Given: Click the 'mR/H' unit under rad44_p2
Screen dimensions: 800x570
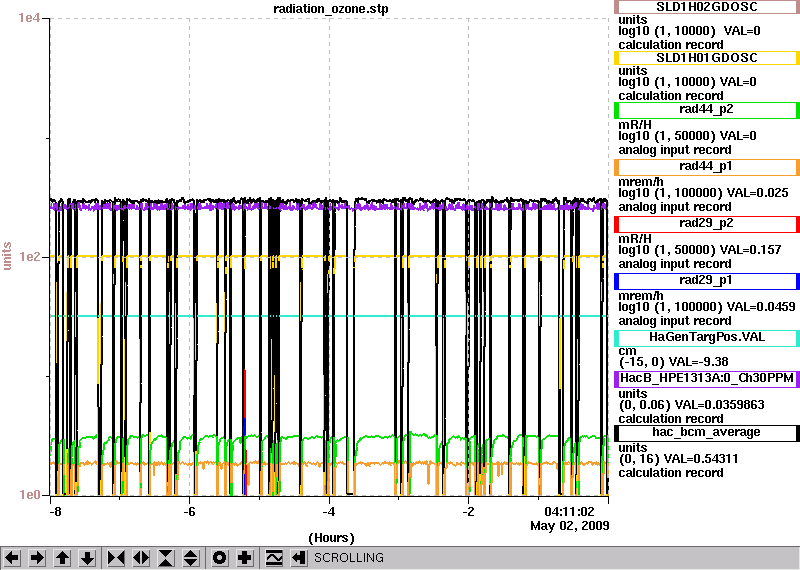Looking at the screenshot, I should pyautogui.click(x=635, y=125).
